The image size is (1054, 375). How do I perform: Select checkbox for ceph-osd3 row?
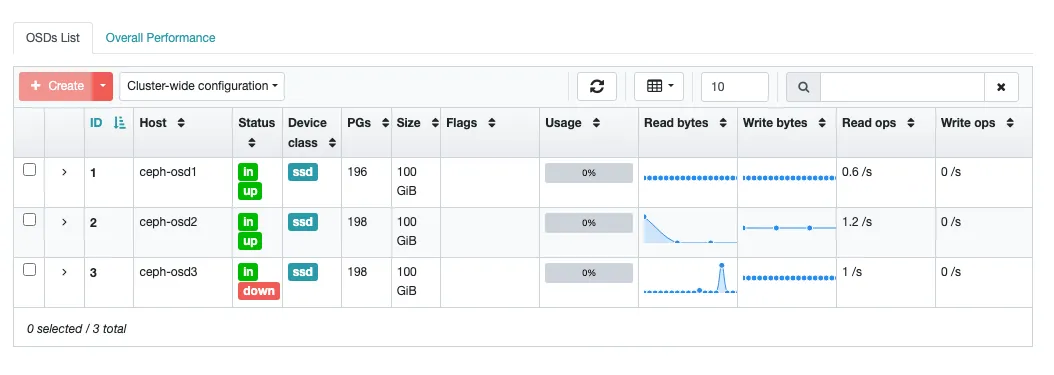30,269
